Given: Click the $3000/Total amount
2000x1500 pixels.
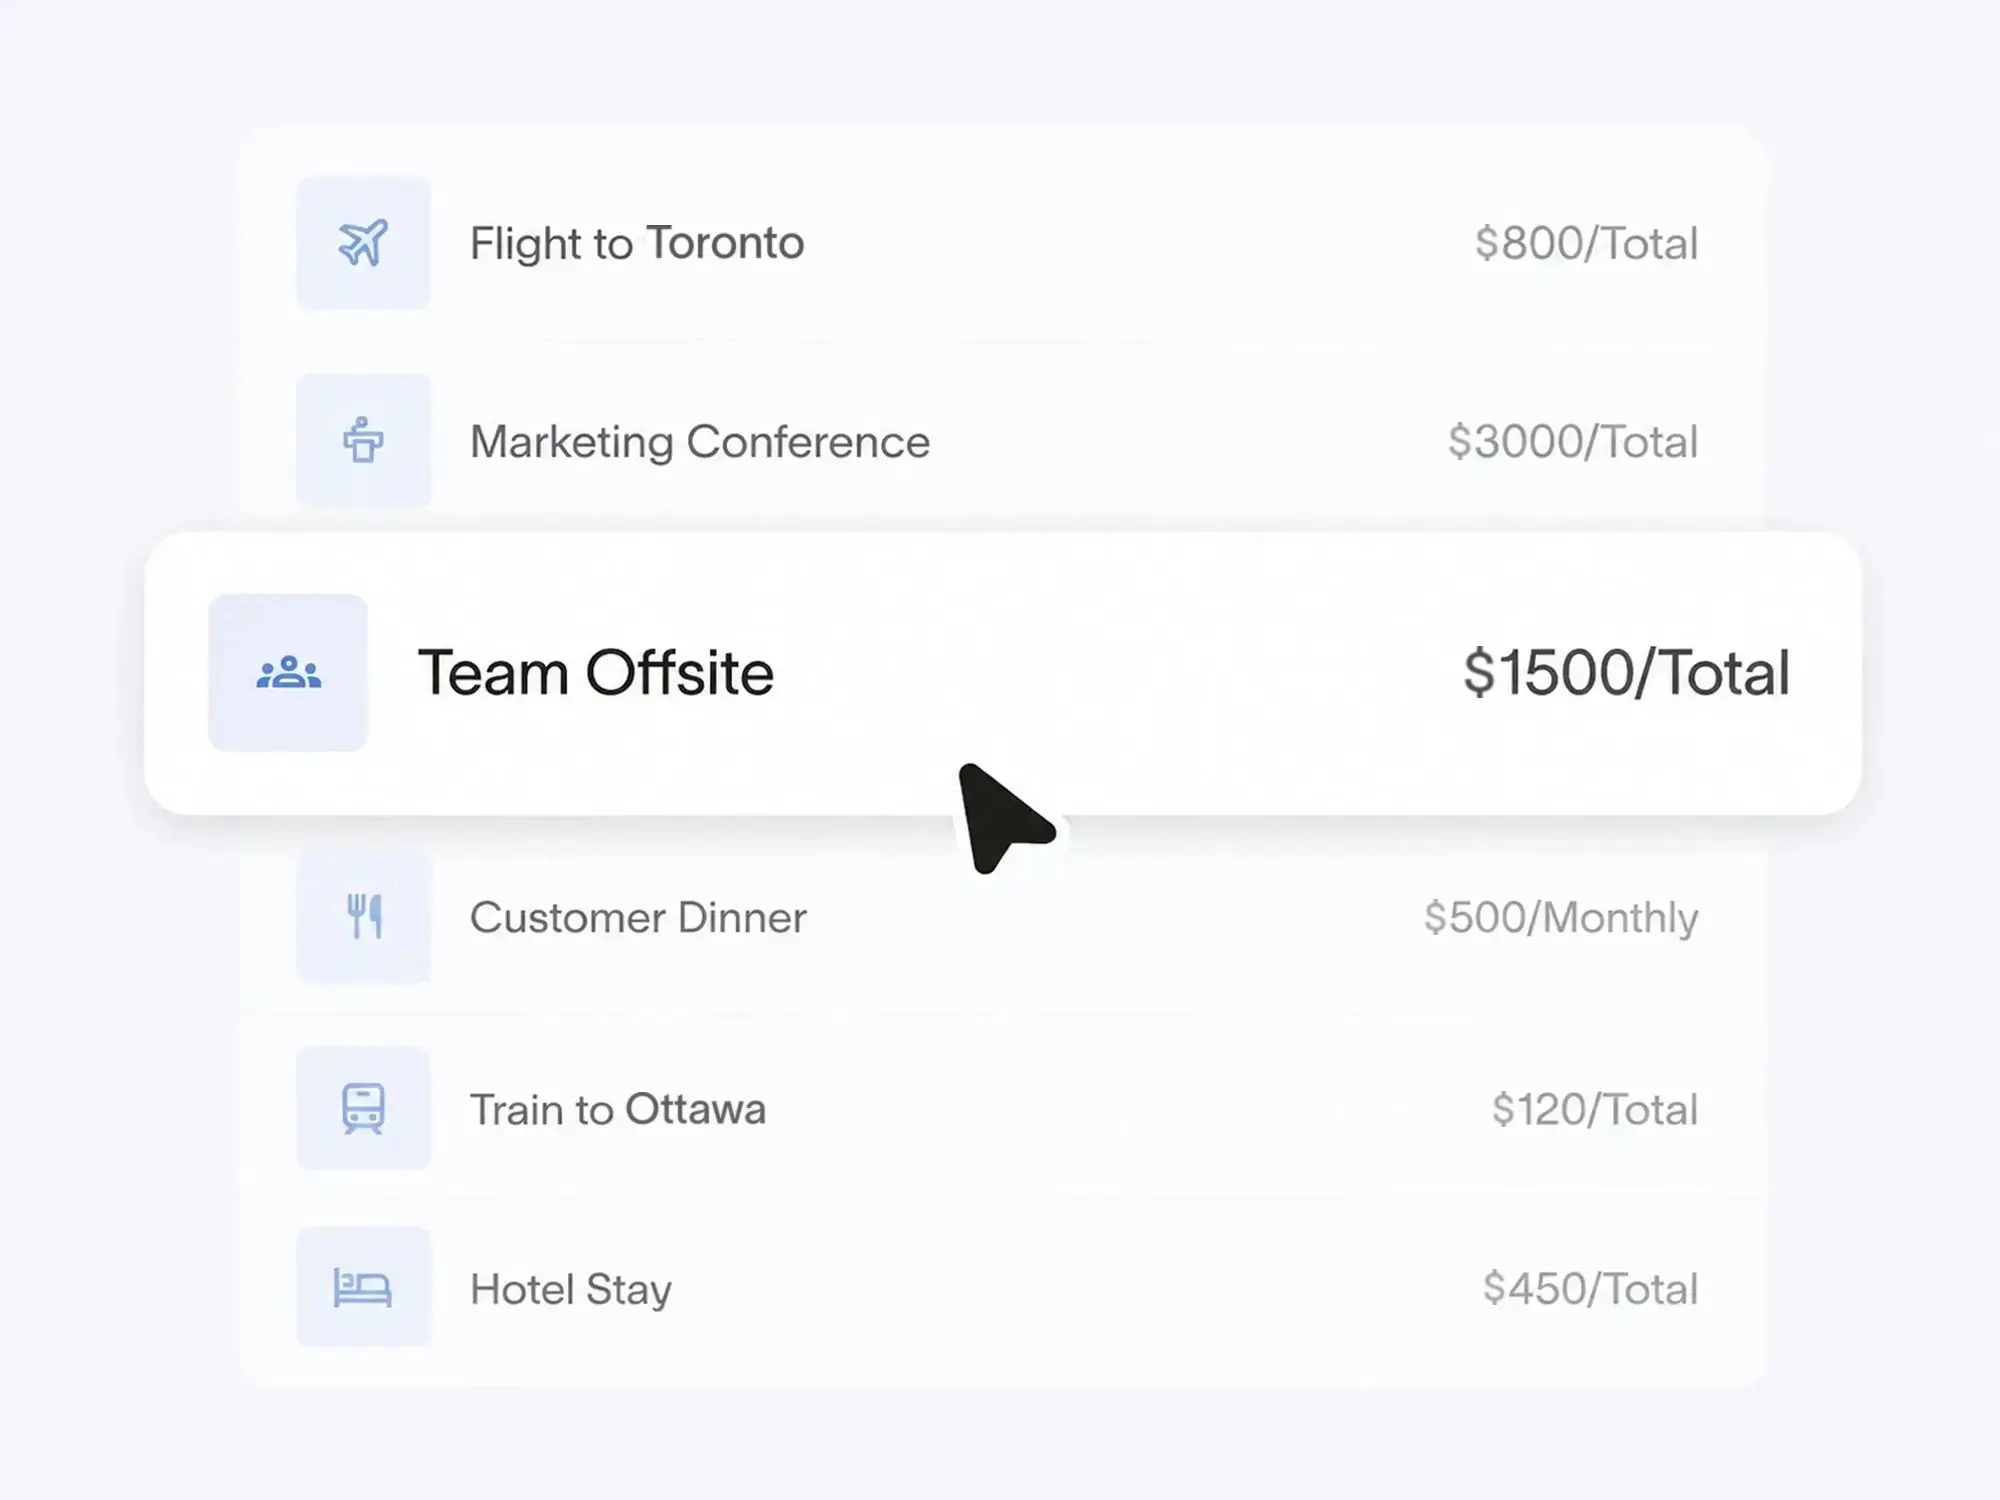Looking at the screenshot, I should click(1573, 441).
